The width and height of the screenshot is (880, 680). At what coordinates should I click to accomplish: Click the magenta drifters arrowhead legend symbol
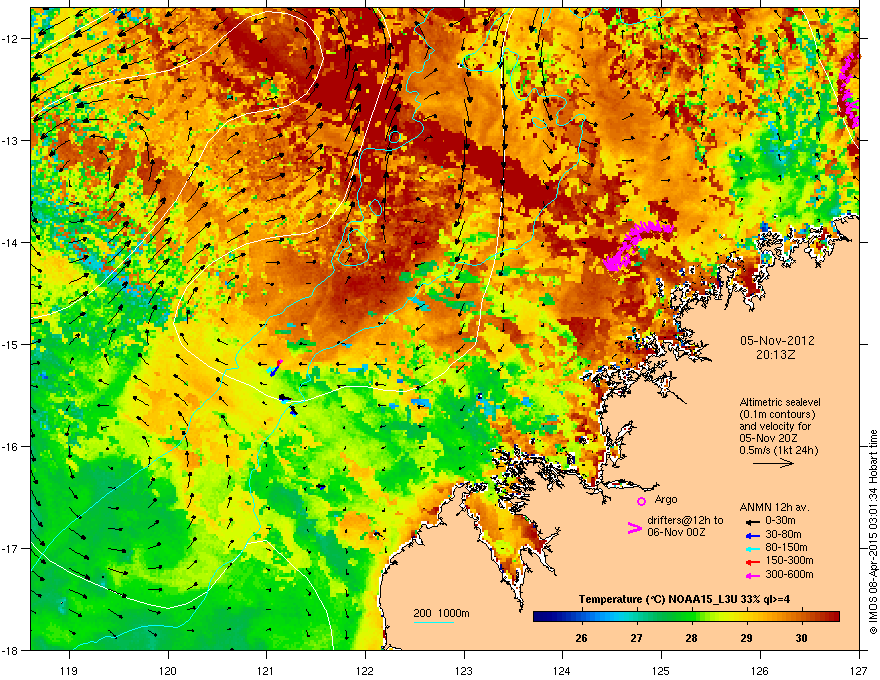[x=634, y=528]
